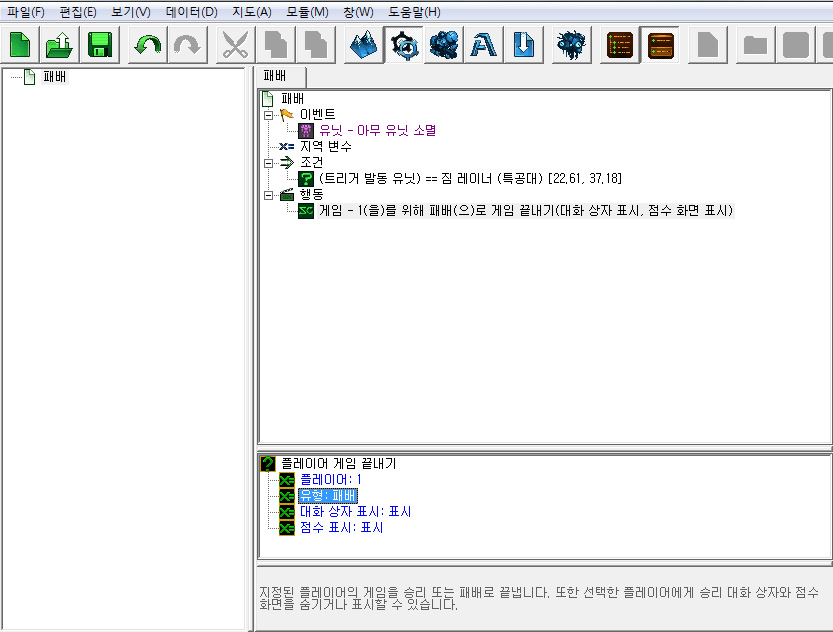Select the 짐 레이너 (특공대) condition row
The width and height of the screenshot is (833, 632).
470,178
